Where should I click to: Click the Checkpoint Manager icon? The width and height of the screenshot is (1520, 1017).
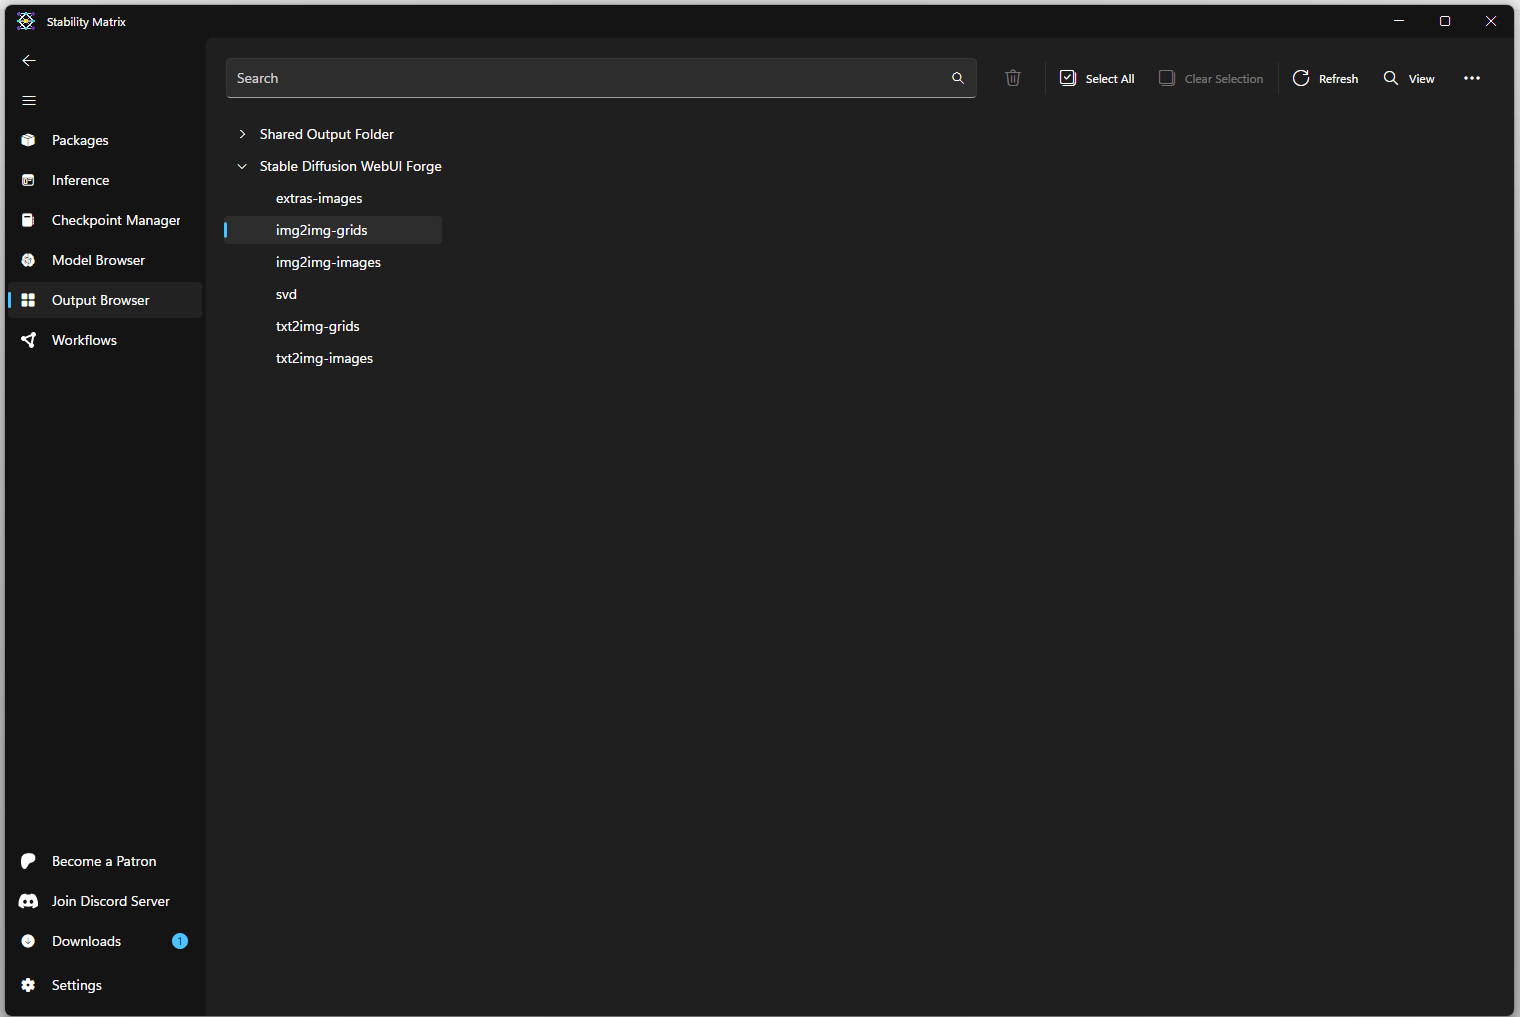[28, 220]
